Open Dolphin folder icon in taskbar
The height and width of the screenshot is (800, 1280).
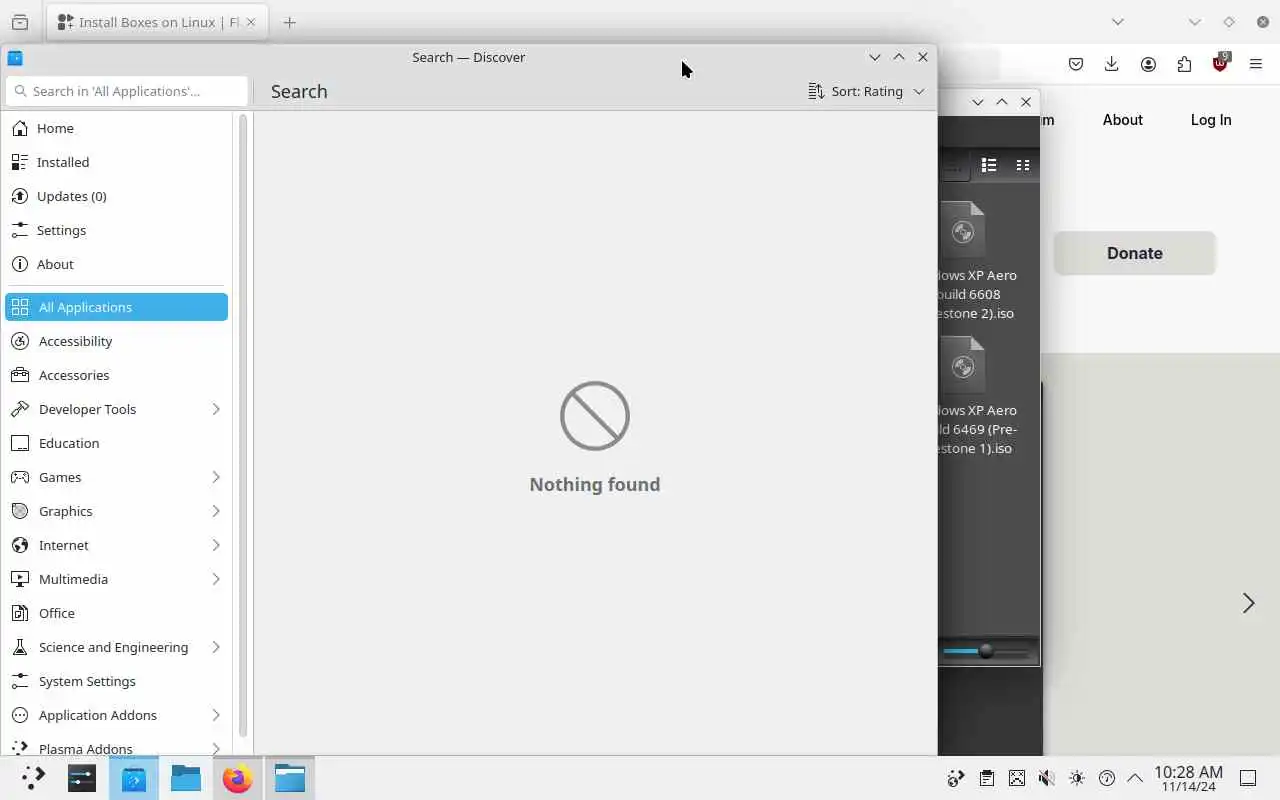pos(186,778)
